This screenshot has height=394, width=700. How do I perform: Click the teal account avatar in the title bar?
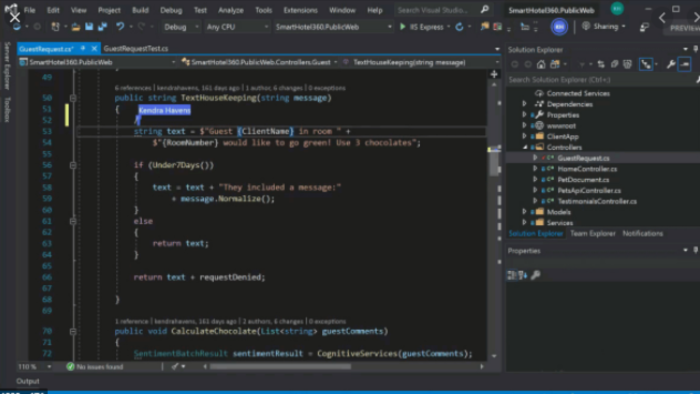coord(617,8)
